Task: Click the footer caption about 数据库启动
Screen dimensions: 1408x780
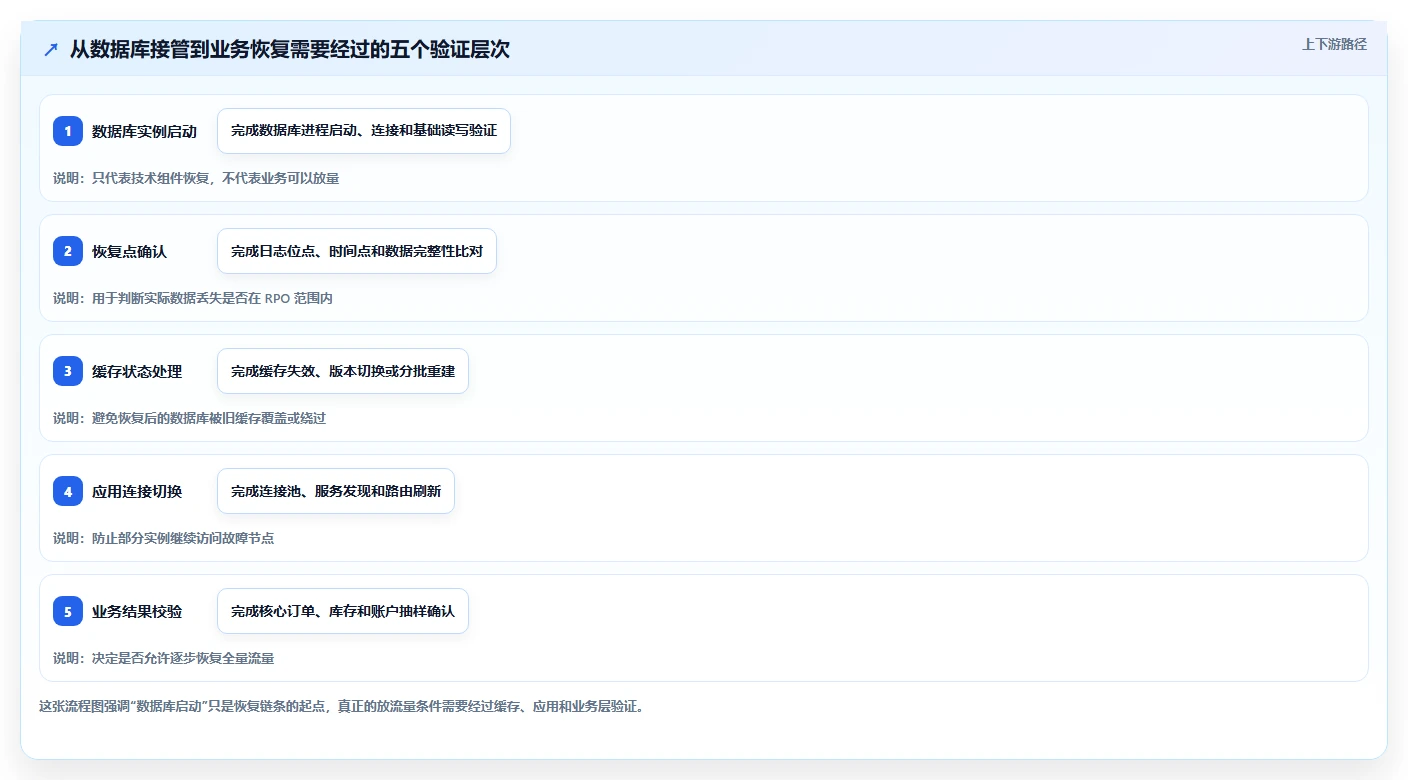Action: click(x=344, y=706)
